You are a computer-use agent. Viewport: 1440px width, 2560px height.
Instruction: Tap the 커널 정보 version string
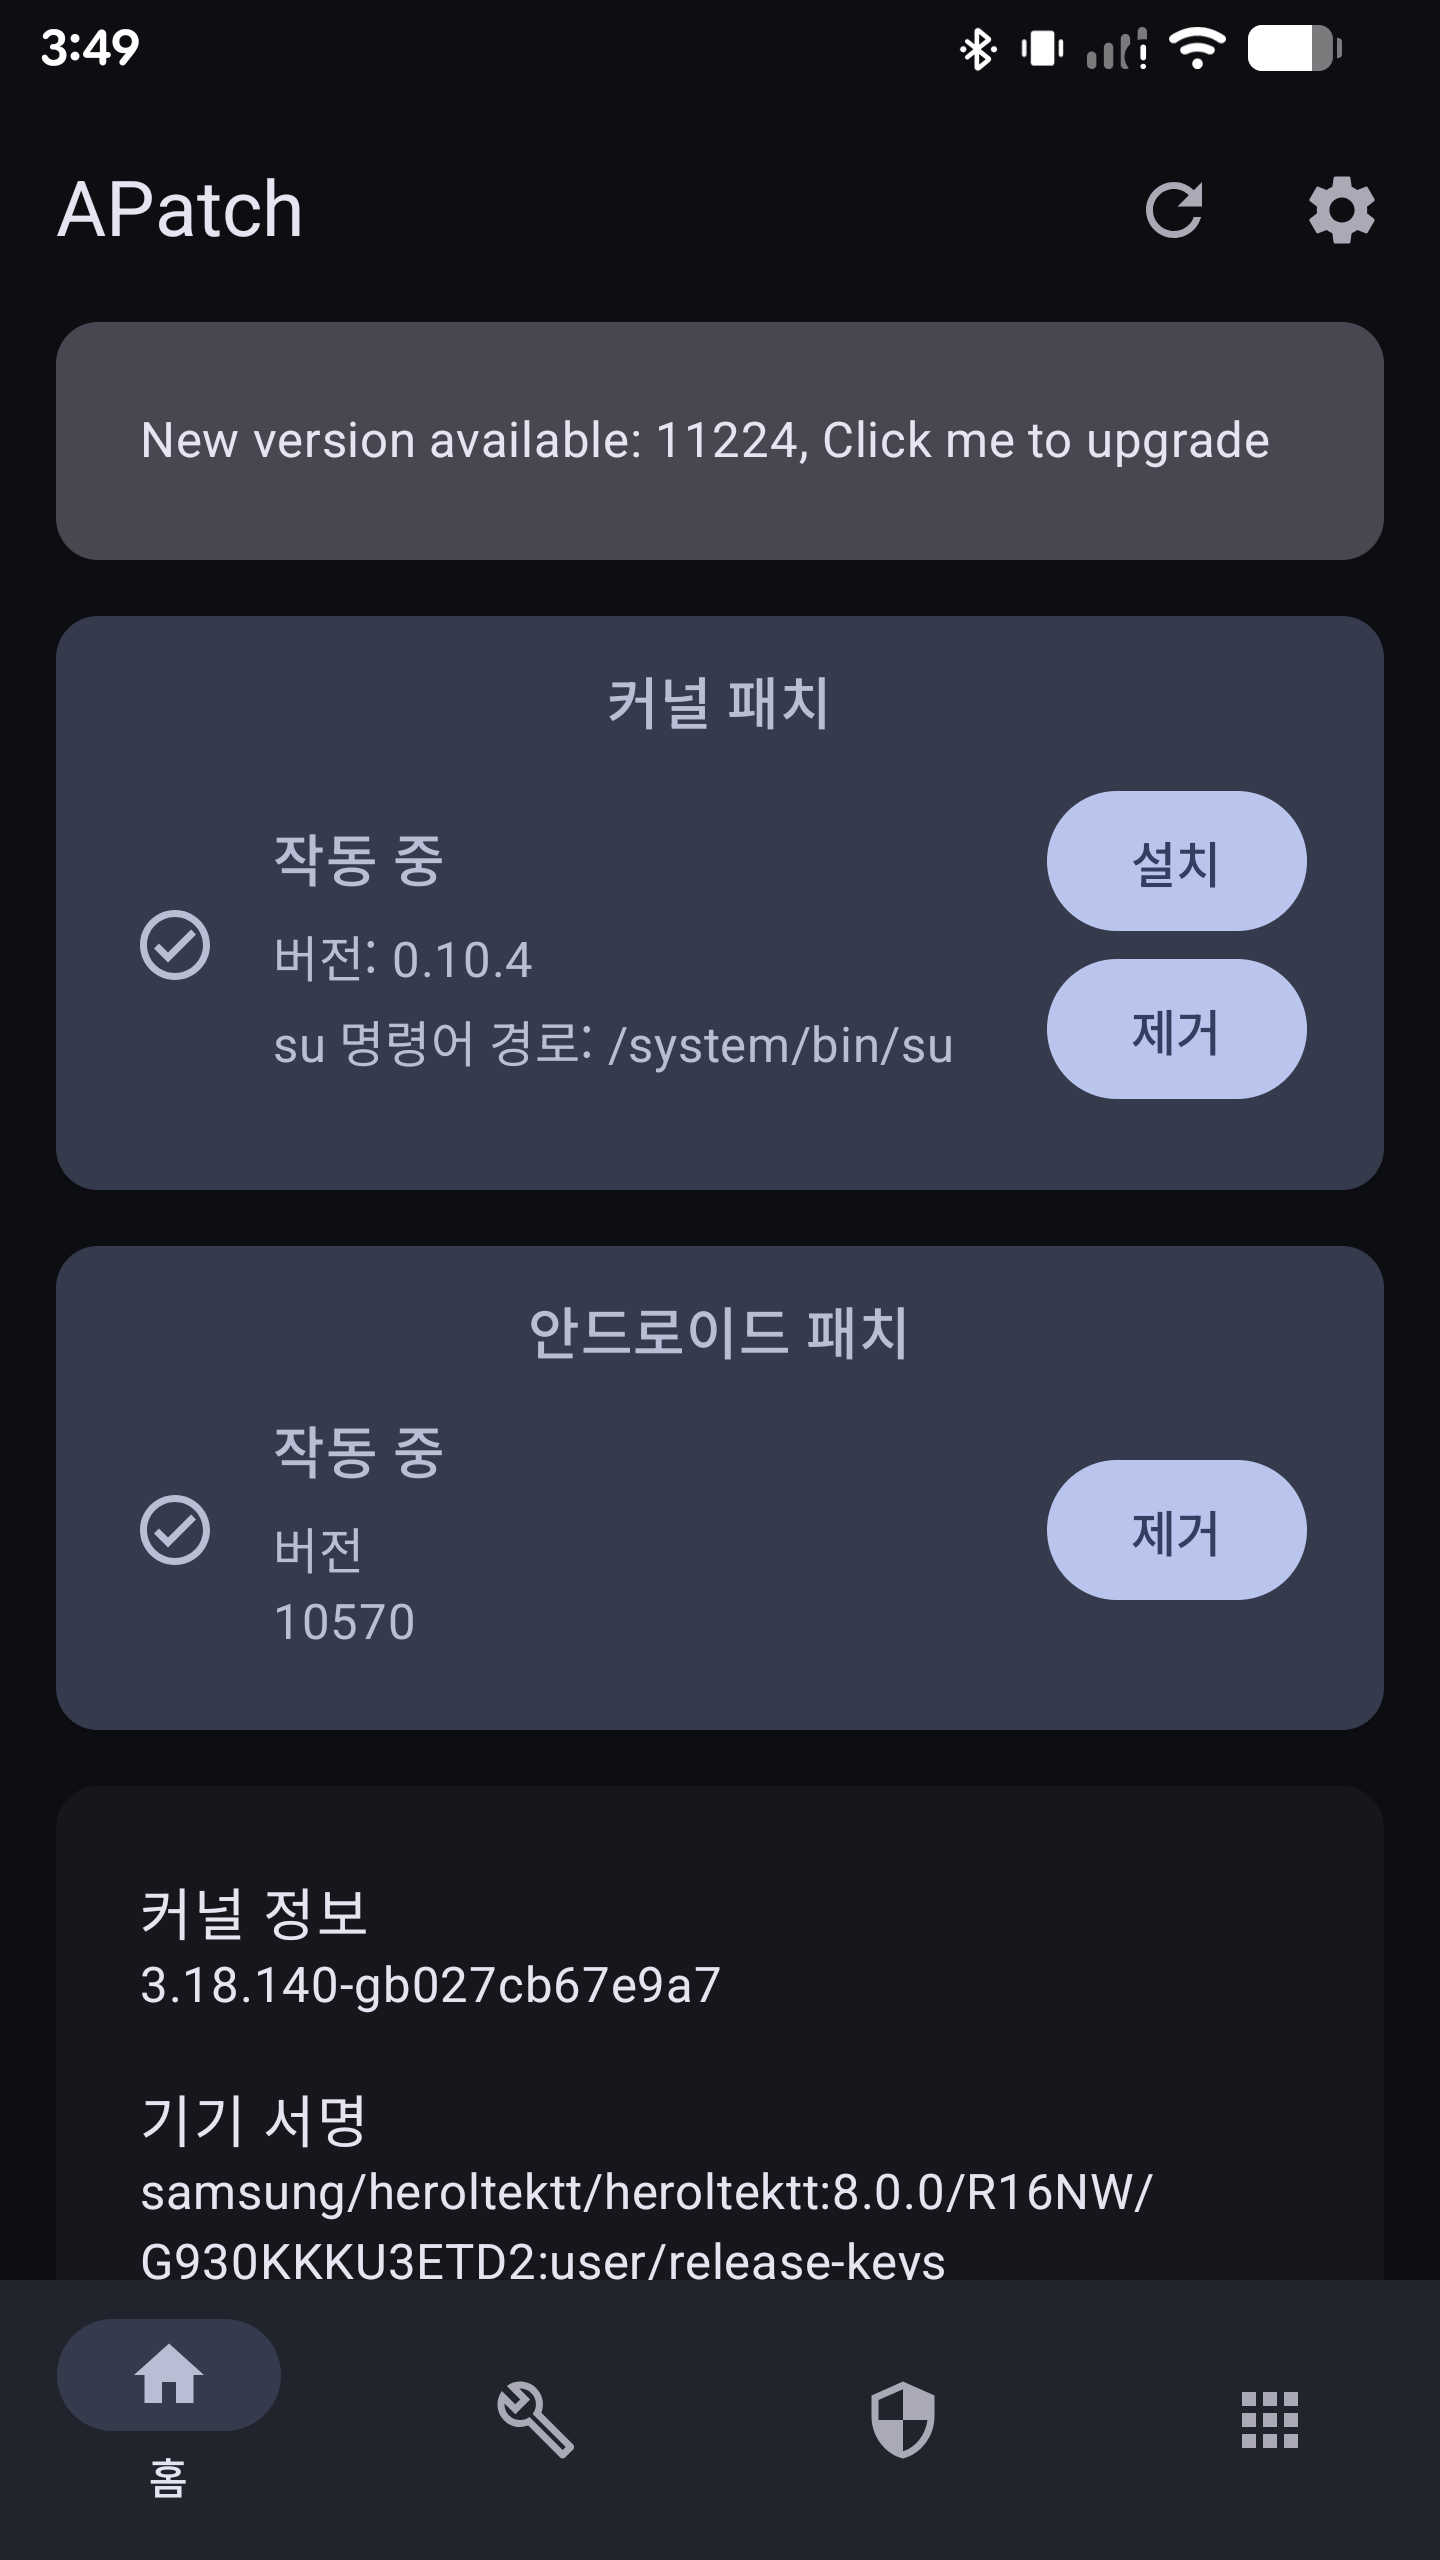point(430,1985)
